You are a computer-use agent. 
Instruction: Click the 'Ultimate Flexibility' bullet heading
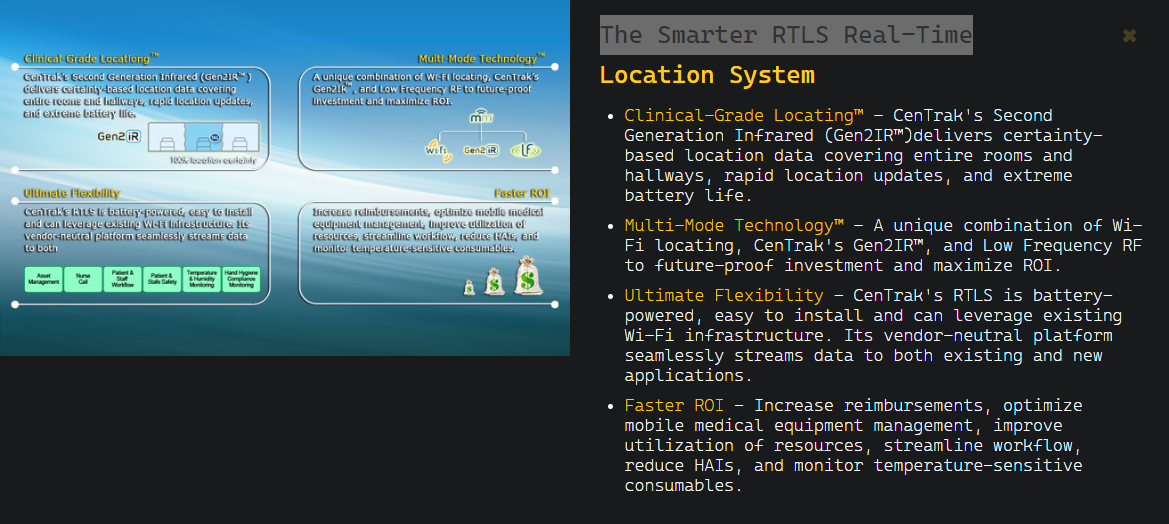[x=724, y=295]
